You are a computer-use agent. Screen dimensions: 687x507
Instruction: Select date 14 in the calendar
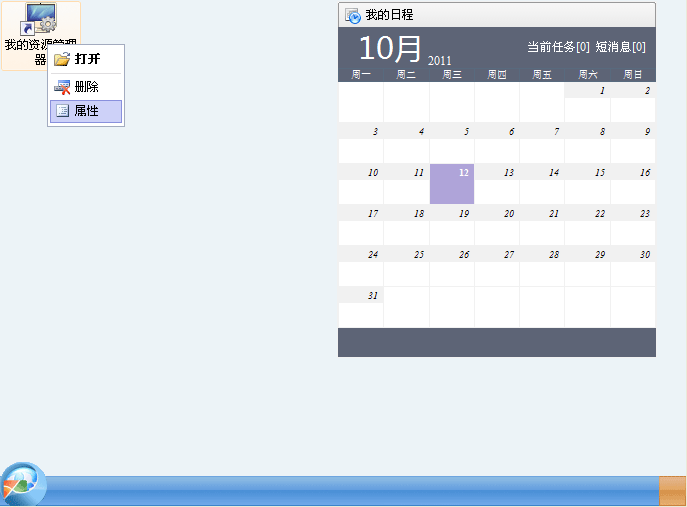click(x=542, y=184)
